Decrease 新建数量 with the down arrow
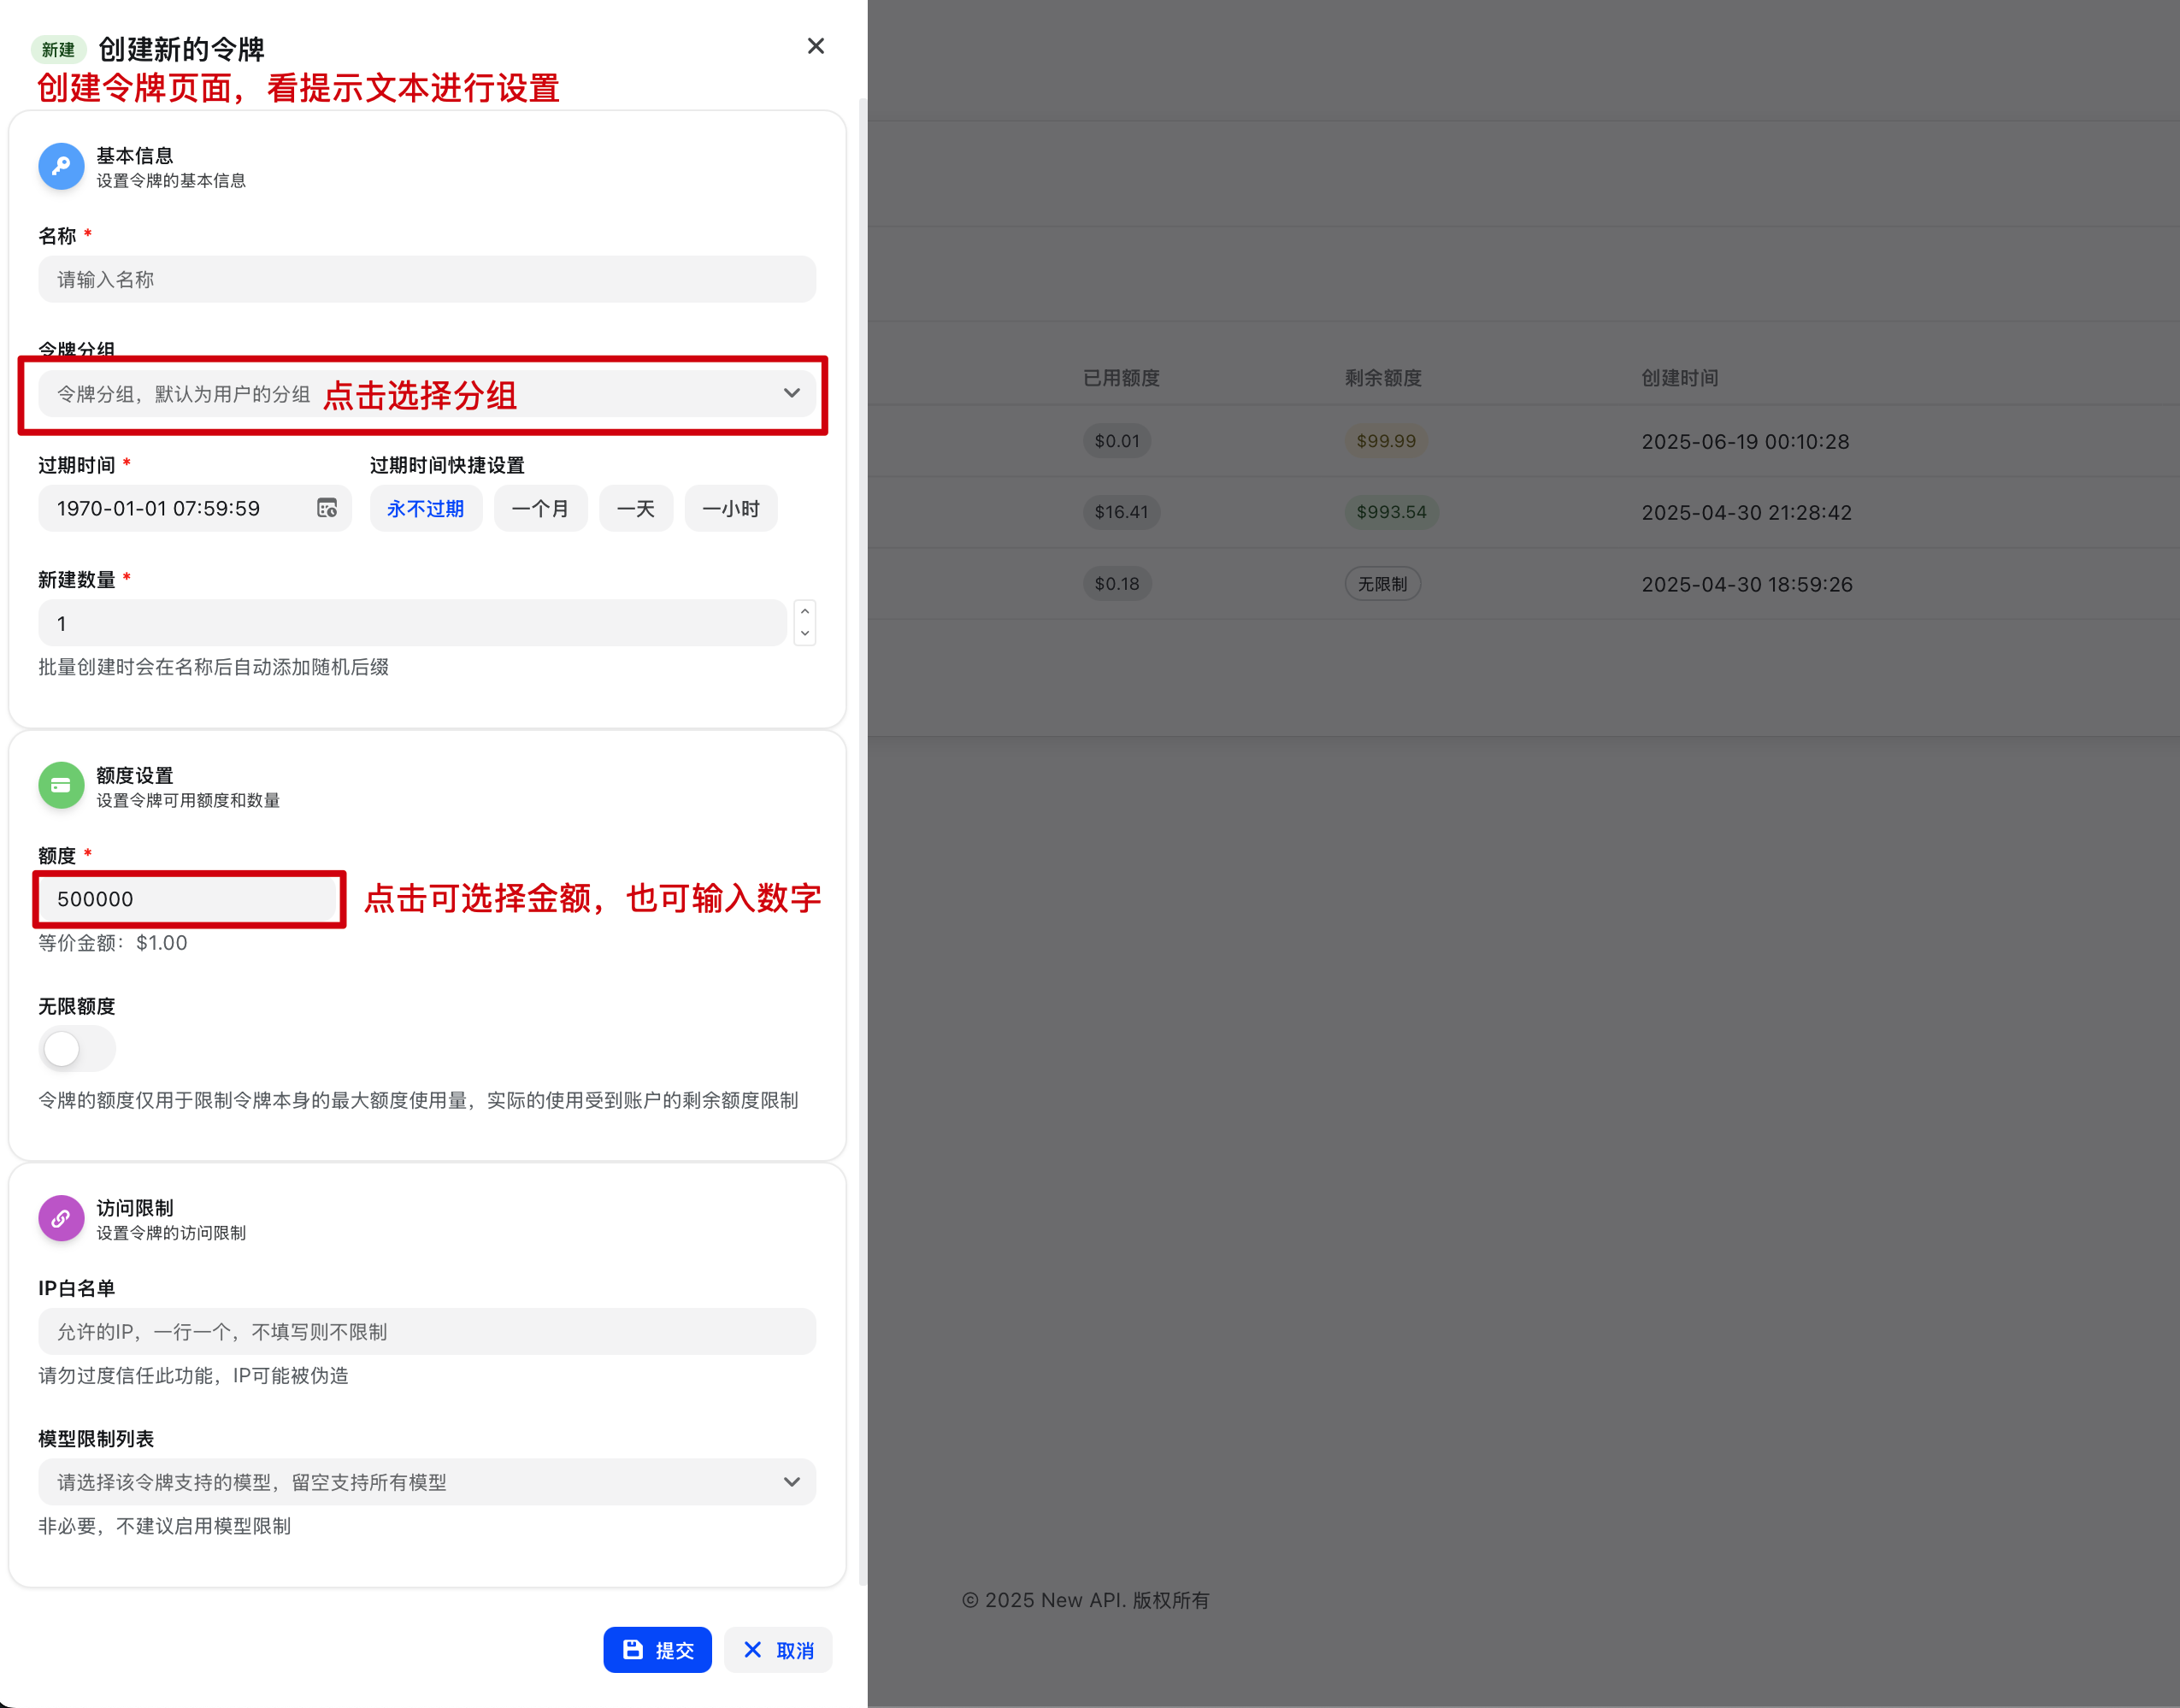The height and width of the screenshot is (1708, 2180). (805, 634)
